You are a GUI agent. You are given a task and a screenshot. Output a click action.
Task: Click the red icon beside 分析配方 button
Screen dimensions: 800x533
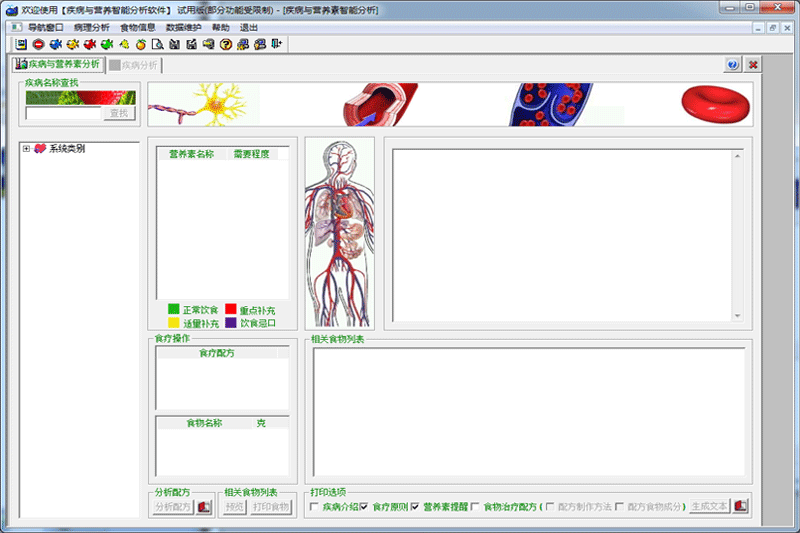pyautogui.click(x=203, y=506)
